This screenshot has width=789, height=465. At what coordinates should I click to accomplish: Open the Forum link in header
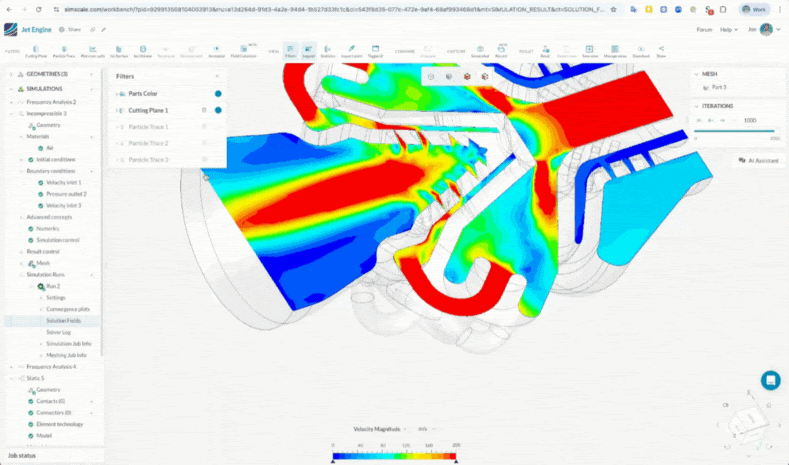pos(704,29)
